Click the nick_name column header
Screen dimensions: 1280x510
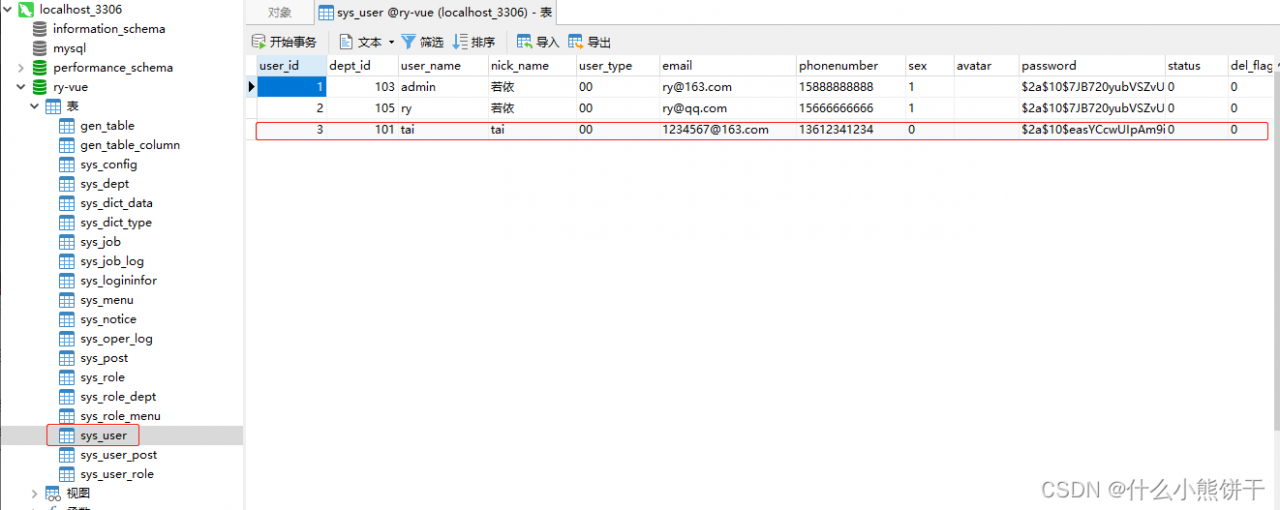(x=532, y=66)
